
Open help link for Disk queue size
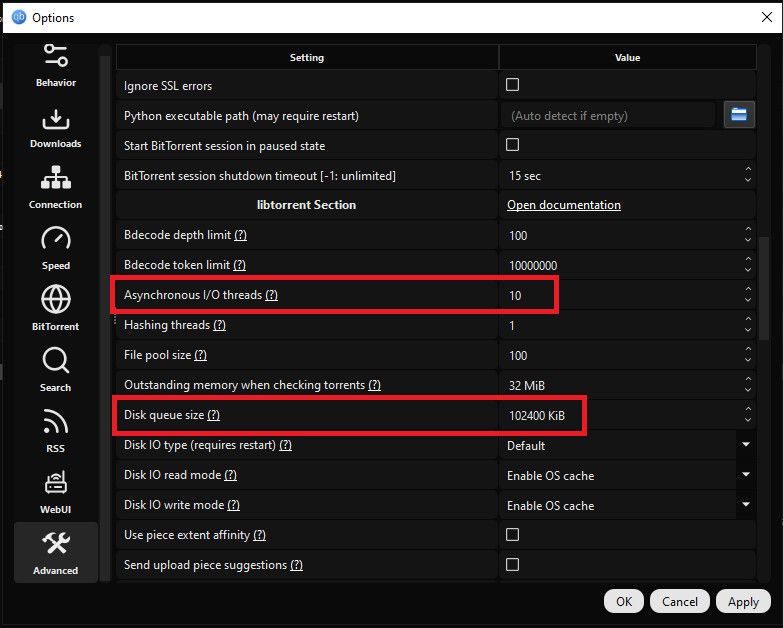click(213, 415)
